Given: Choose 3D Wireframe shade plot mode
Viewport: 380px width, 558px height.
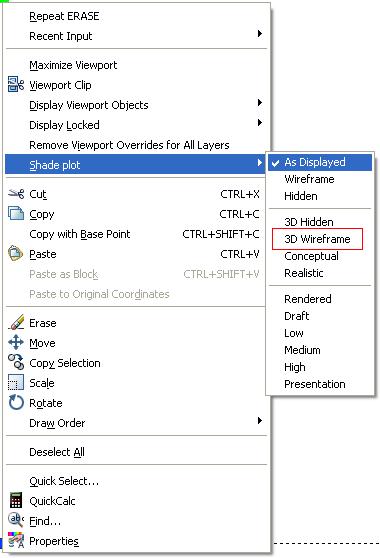Looking at the screenshot, I should tap(317, 239).
